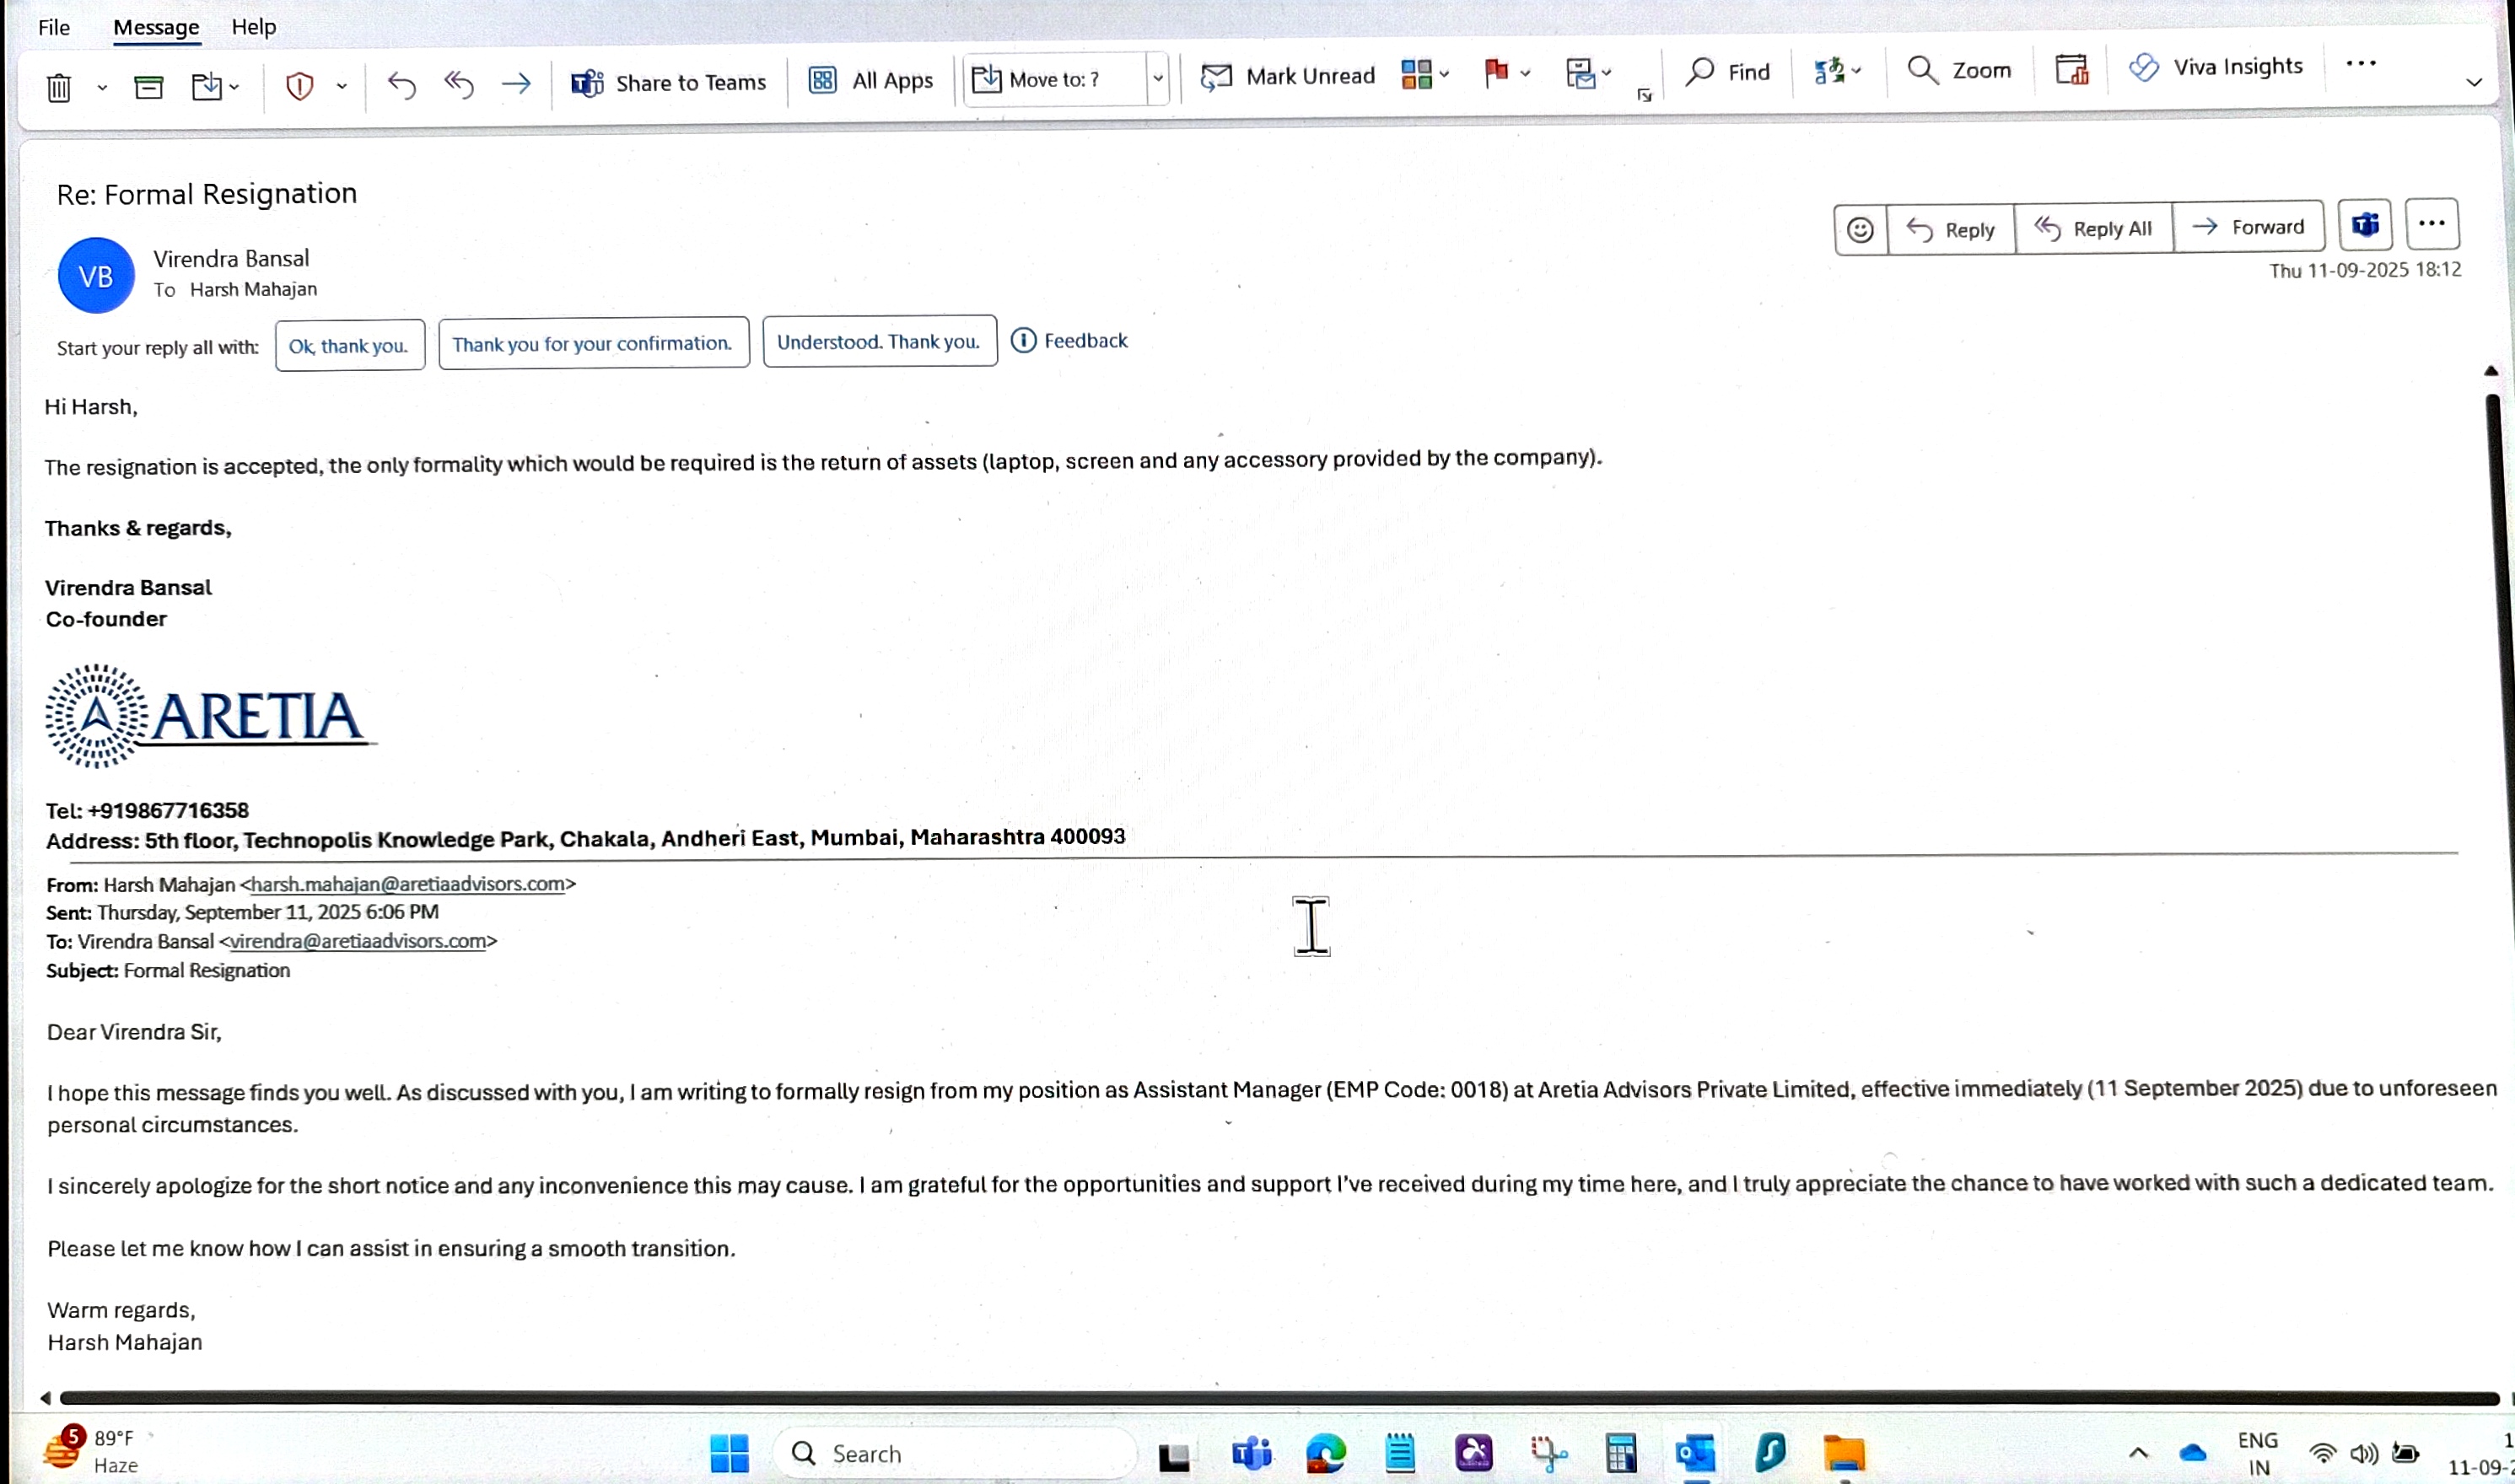The image size is (2515, 1484).
Task: Open the Delete dropdown arrow
Action: point(102,88)
